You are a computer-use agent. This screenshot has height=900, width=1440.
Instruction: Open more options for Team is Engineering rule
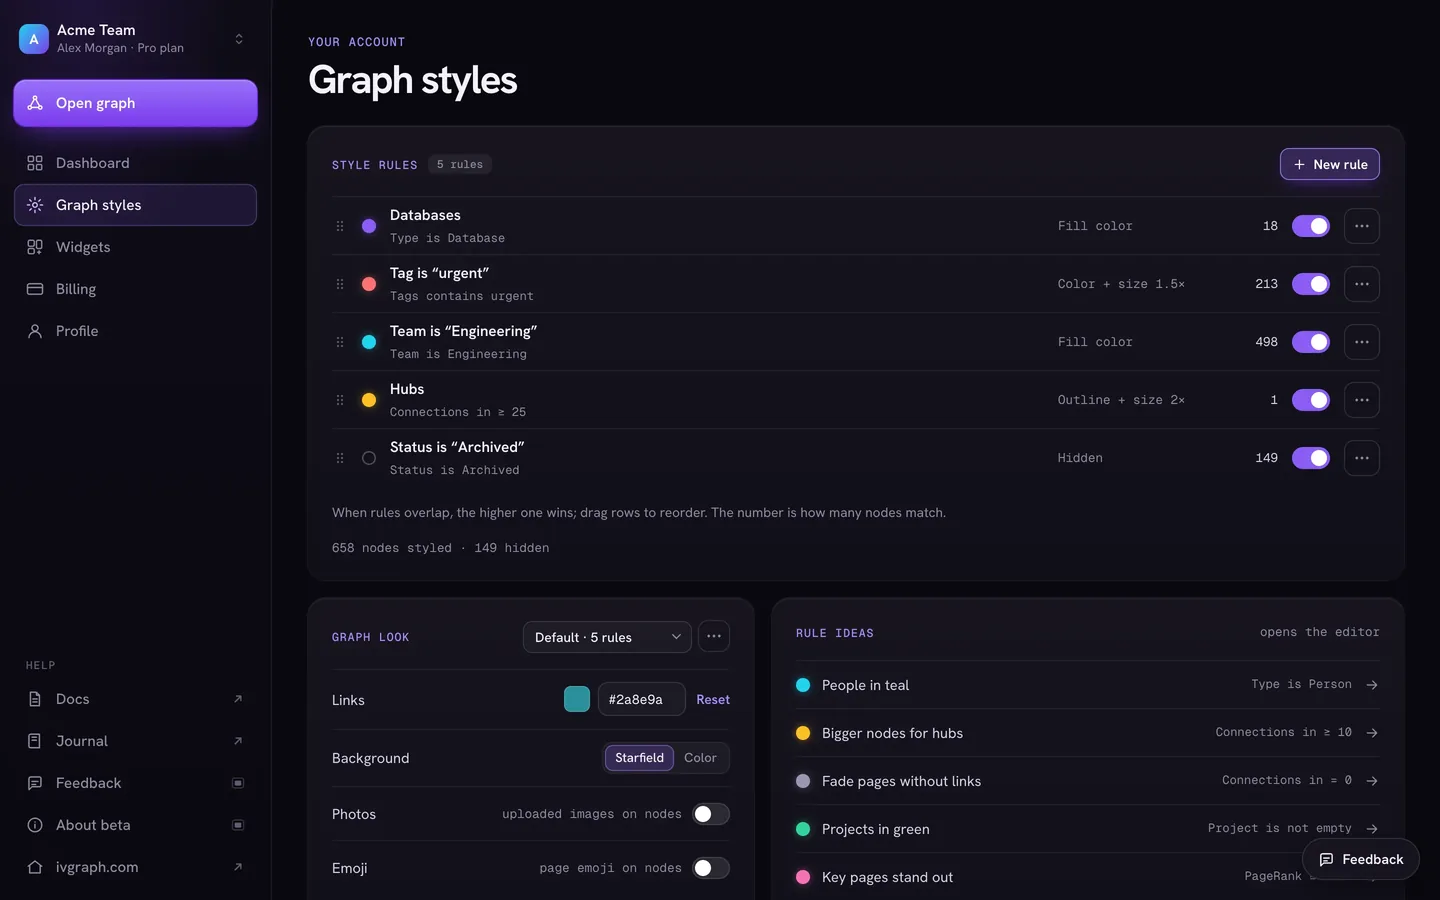[1362, 342]
